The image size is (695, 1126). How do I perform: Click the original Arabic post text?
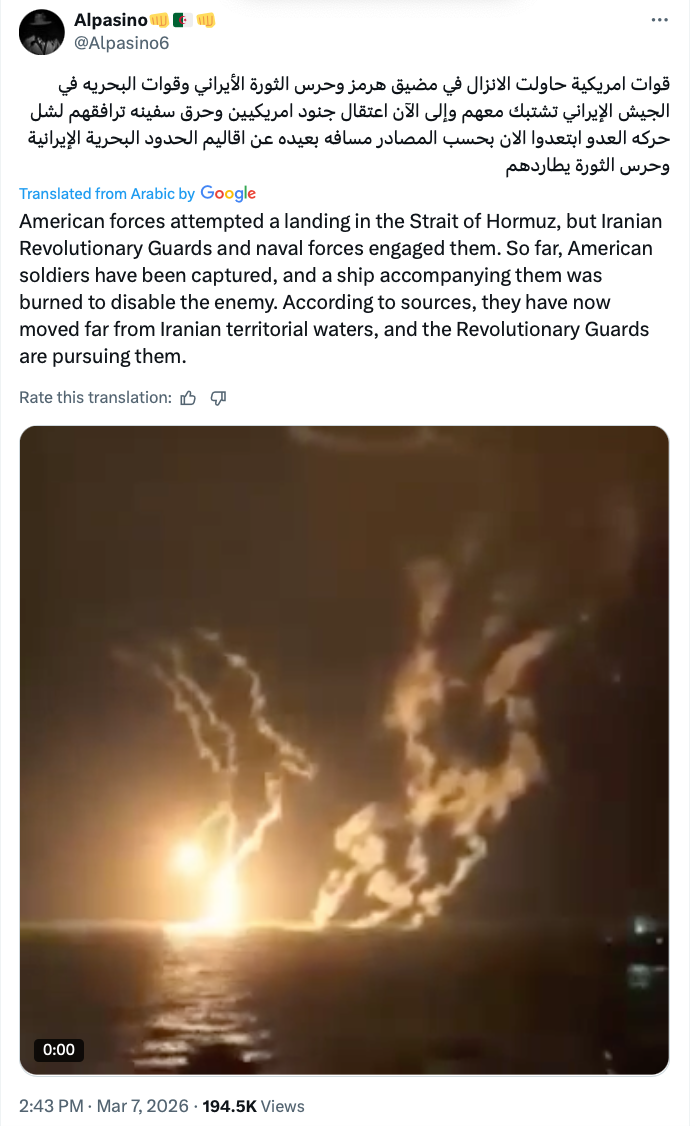(348, 124)
